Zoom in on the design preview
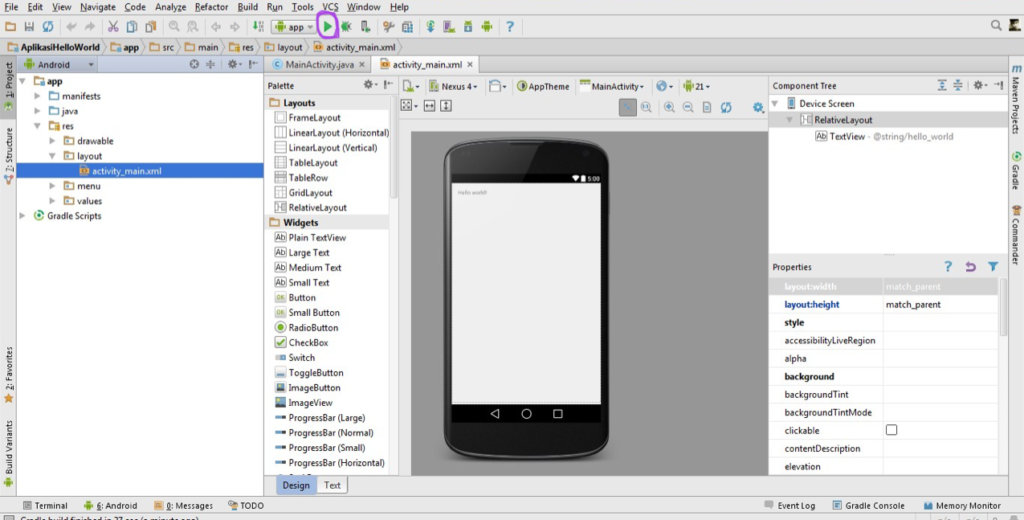1024x520 pixels. click(x=669, y=107)
